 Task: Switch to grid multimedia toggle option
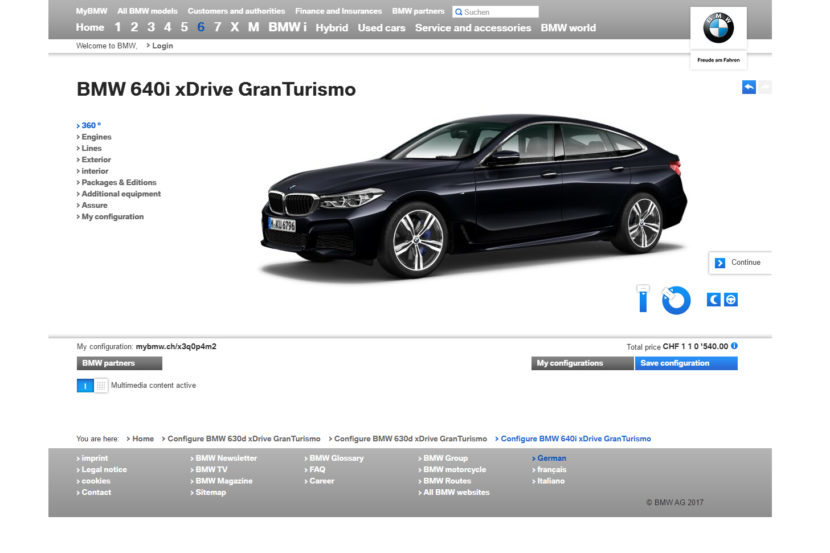tap(101, 385)
